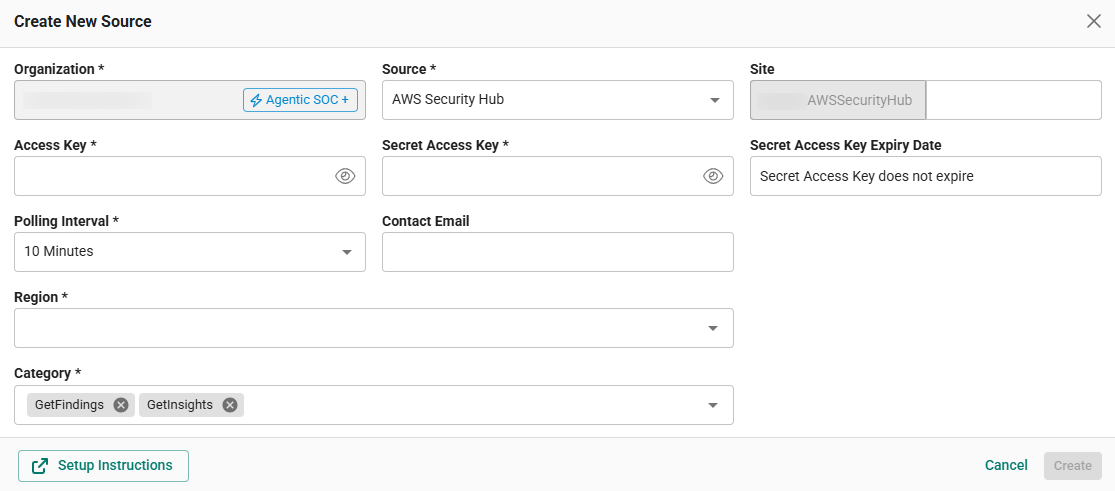The height and width of the screenshot is (491, 1115).
Task: Open the Region dropdown arrow
Action: click(713, 328)
